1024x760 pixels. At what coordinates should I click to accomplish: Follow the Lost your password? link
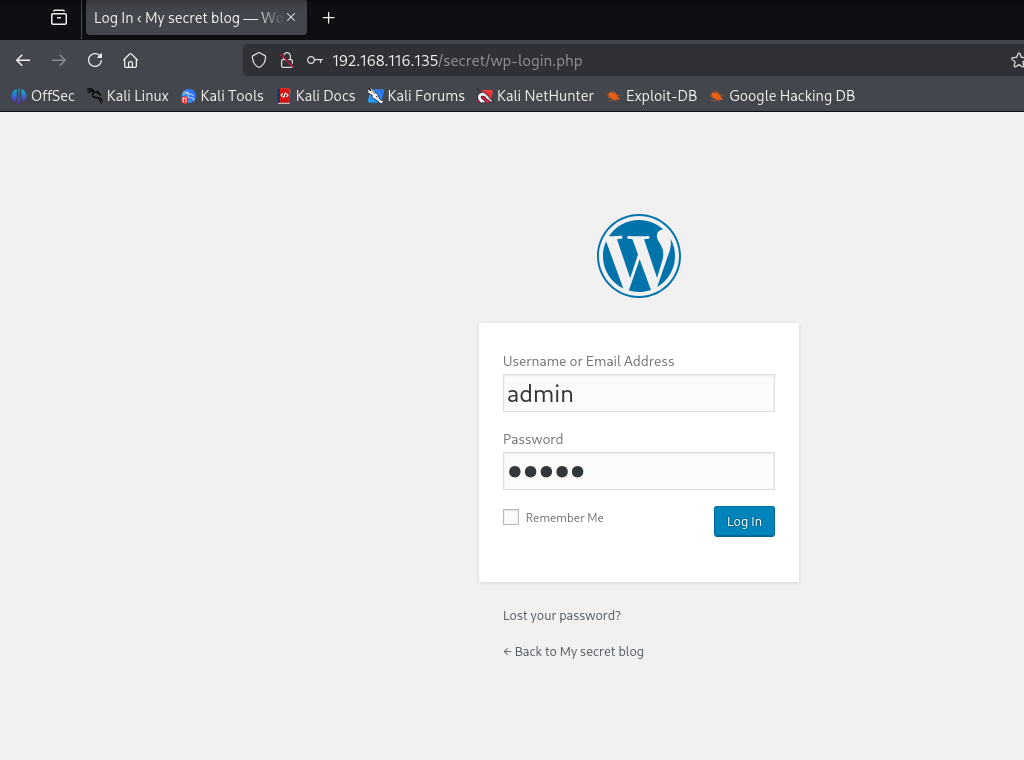(562, 615)
